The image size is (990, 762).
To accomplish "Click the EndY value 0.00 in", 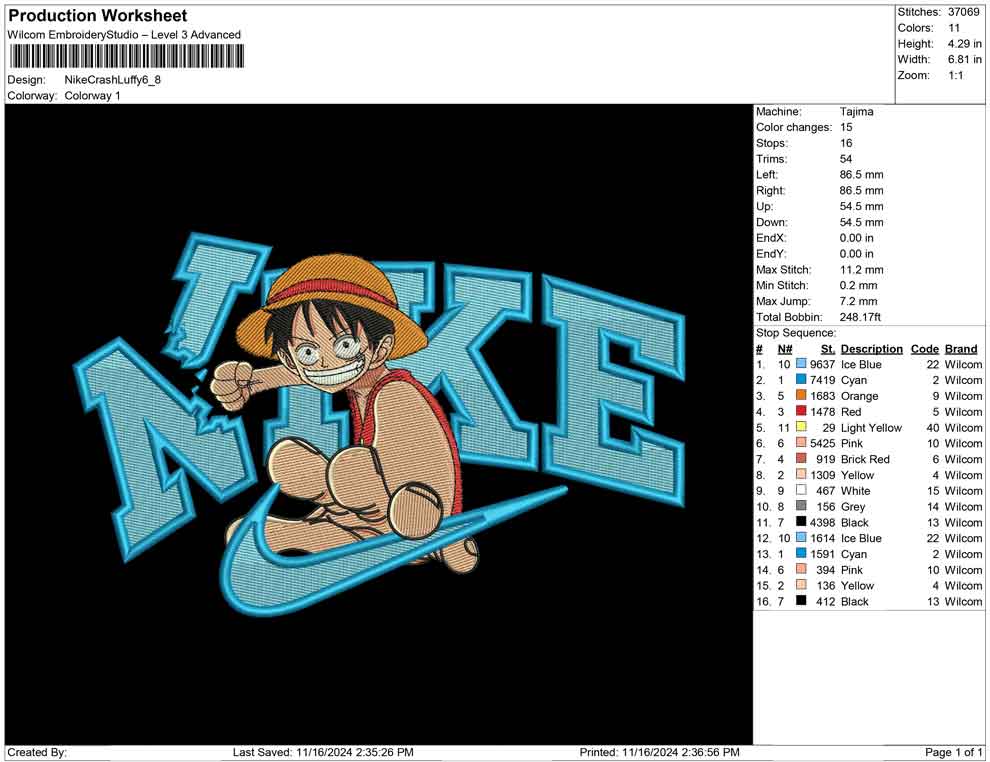I will (x=857, y=254).
